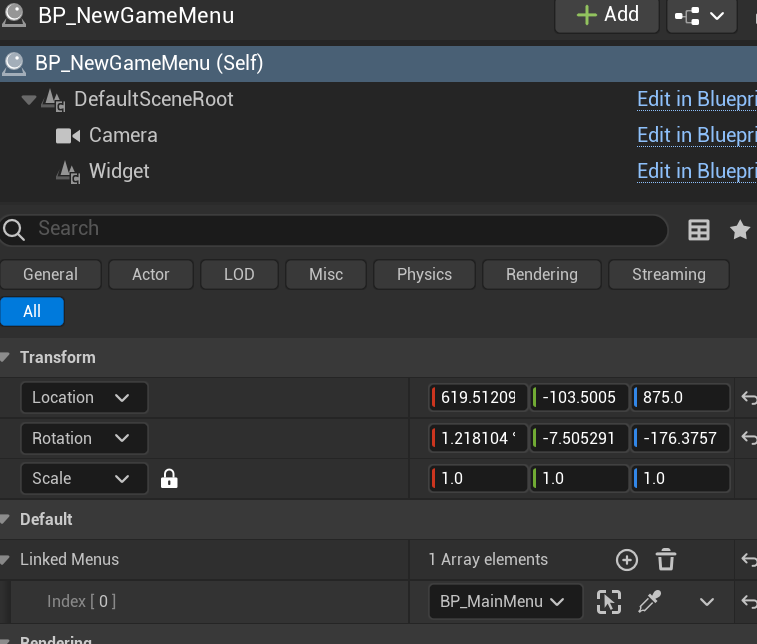Click Location X value 619.51209
This screenshot has height=644, width=757.
point(478,398)
